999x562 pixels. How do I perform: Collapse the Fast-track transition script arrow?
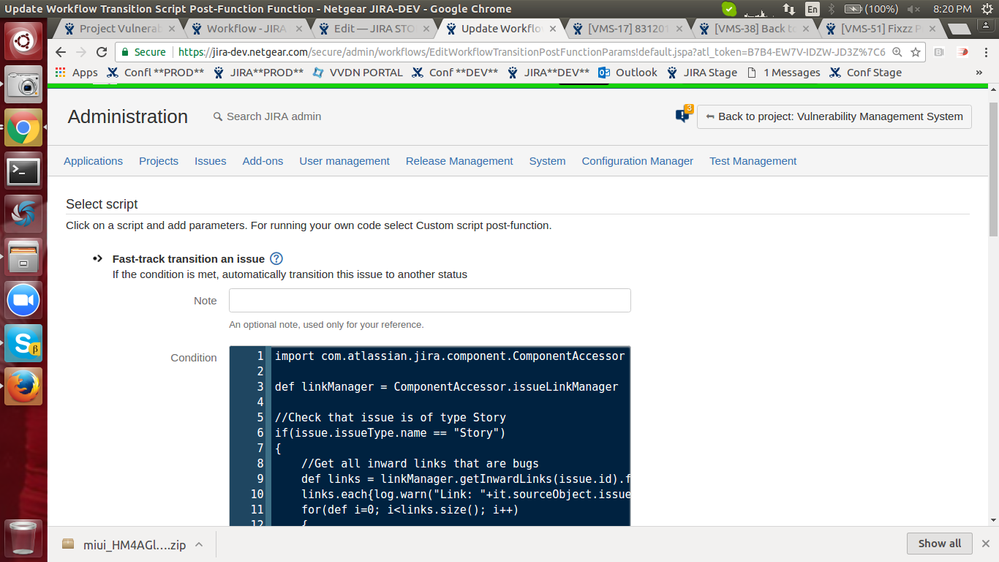pyautogui.click(x=97, y=259)
